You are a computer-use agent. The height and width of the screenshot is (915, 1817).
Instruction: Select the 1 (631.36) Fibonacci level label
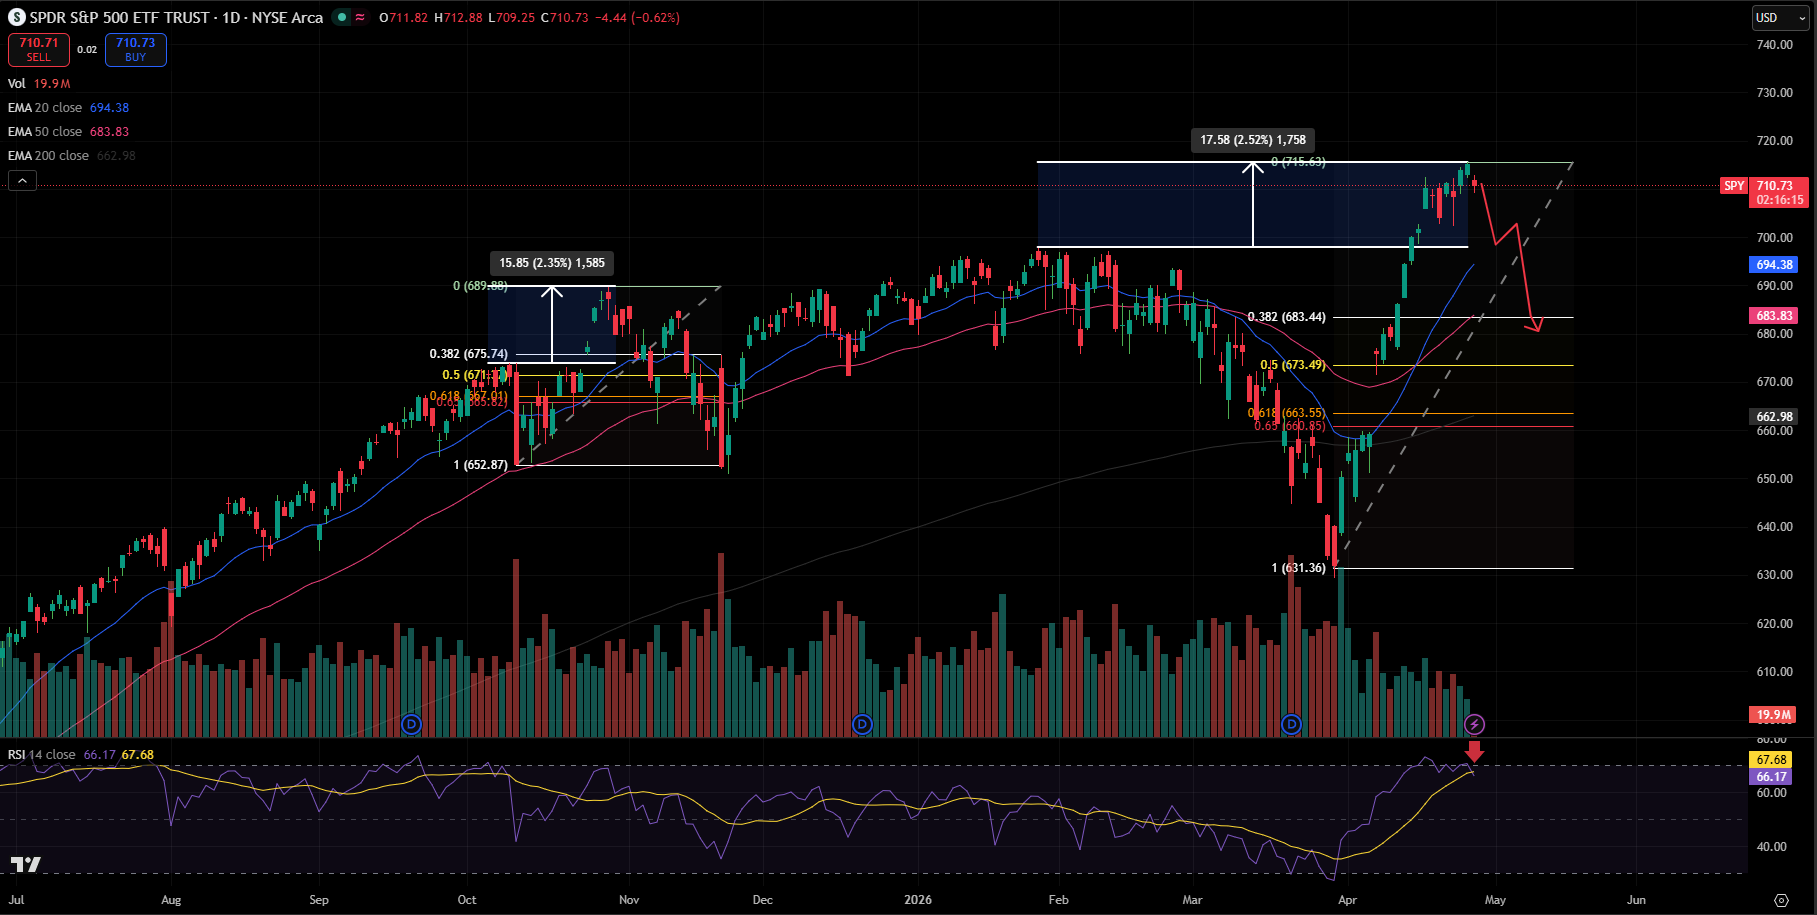(x=1299, y=568)
